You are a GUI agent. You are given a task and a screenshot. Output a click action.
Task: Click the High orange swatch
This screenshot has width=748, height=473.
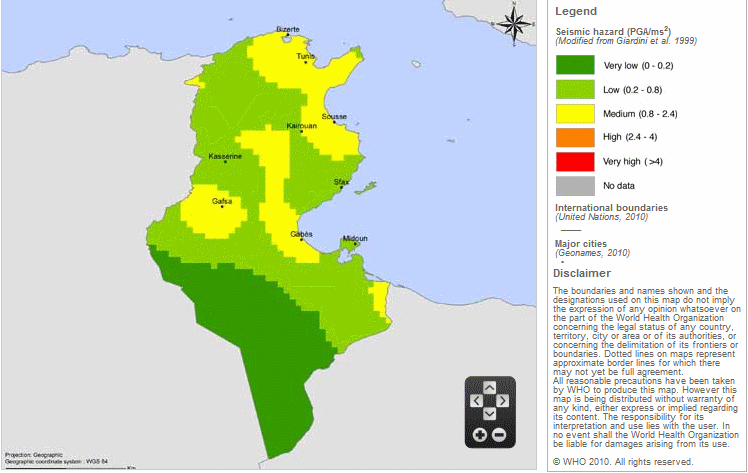click(x=575, y=137)
